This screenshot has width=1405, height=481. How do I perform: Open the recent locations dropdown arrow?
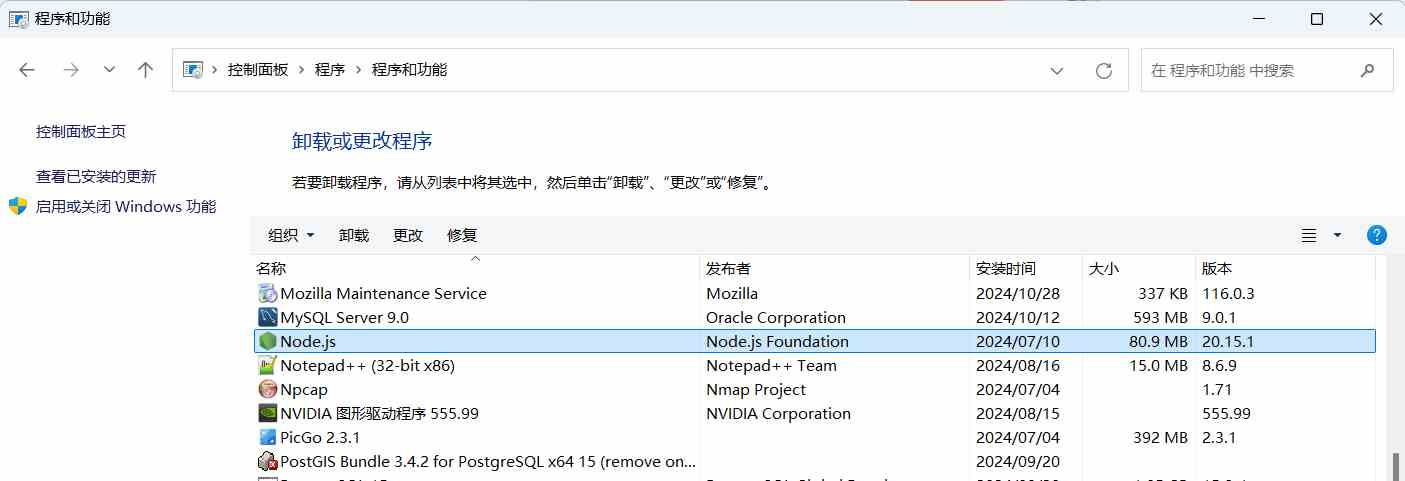pos(110,69)
